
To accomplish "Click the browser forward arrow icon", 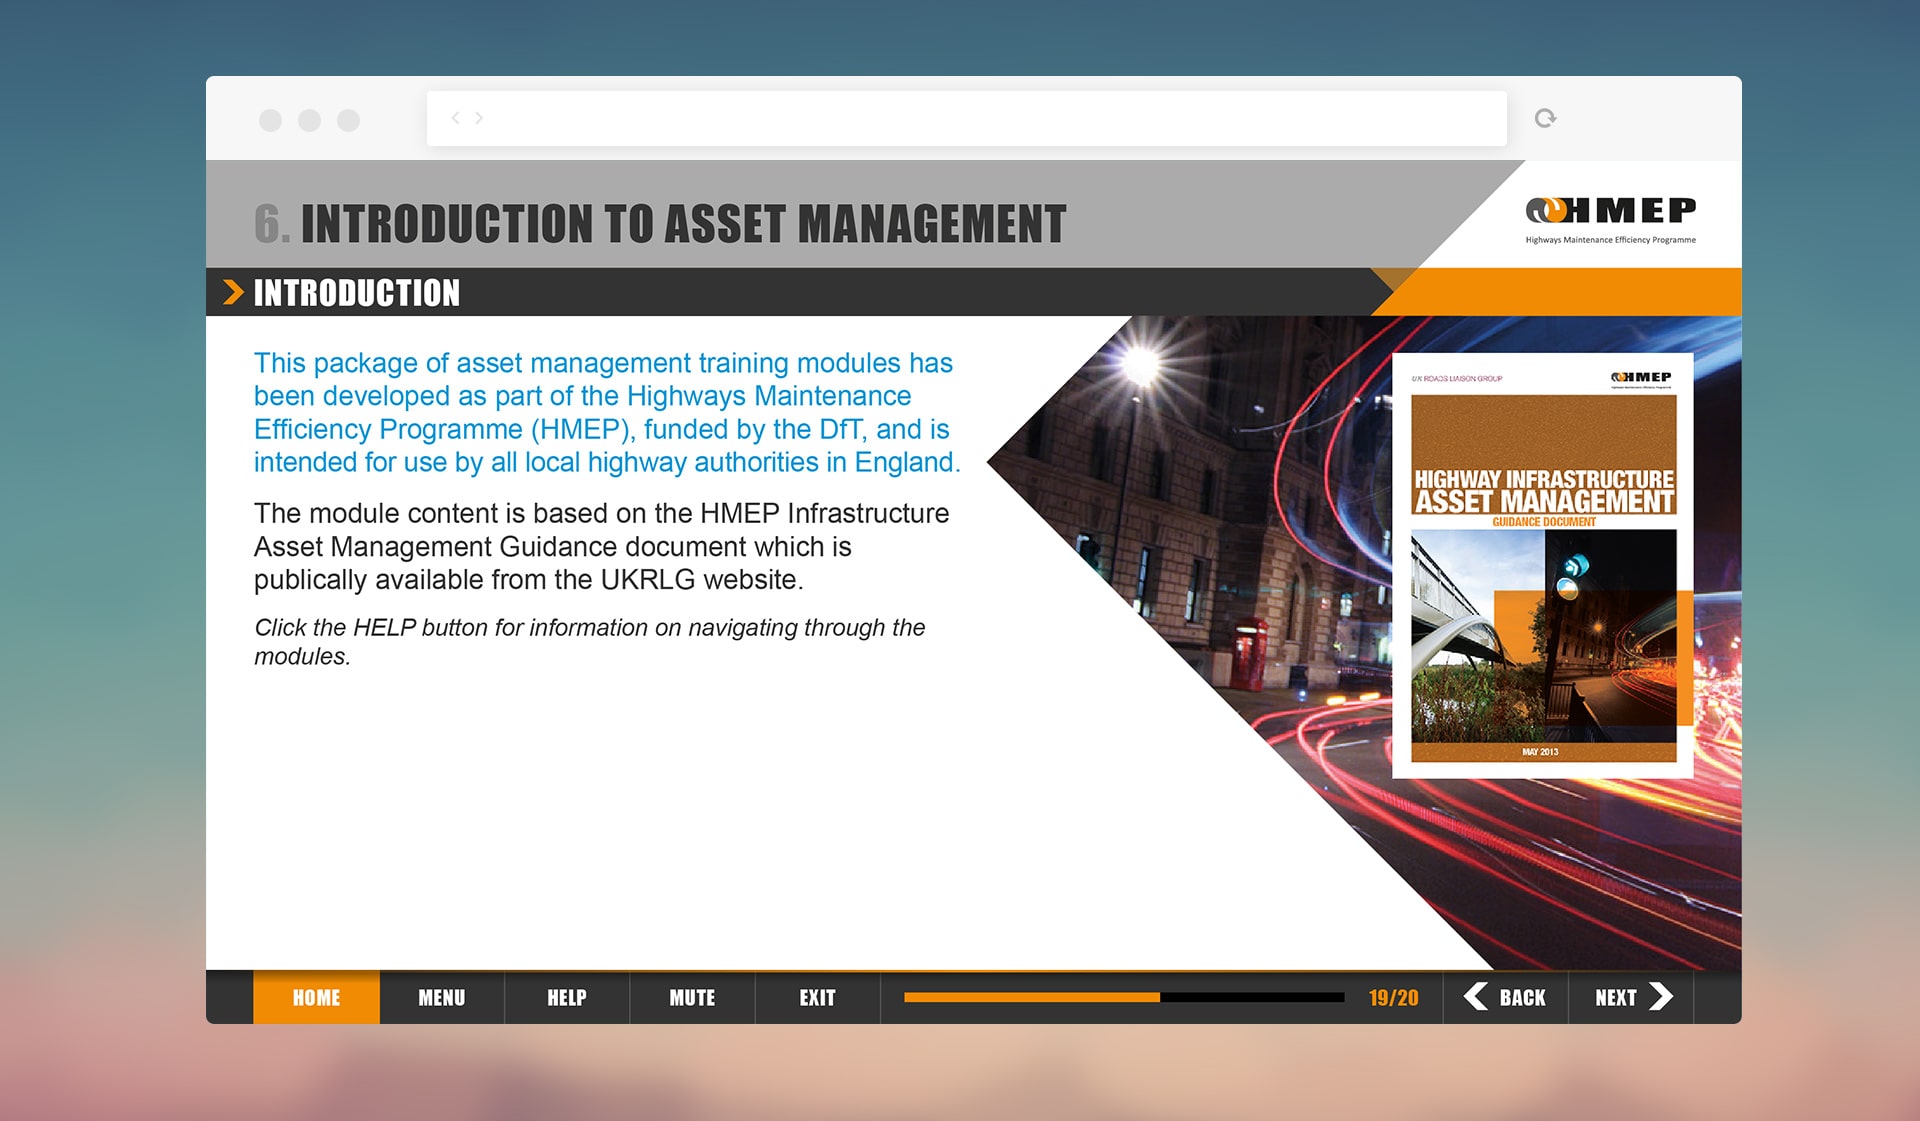I will point(479,118).
